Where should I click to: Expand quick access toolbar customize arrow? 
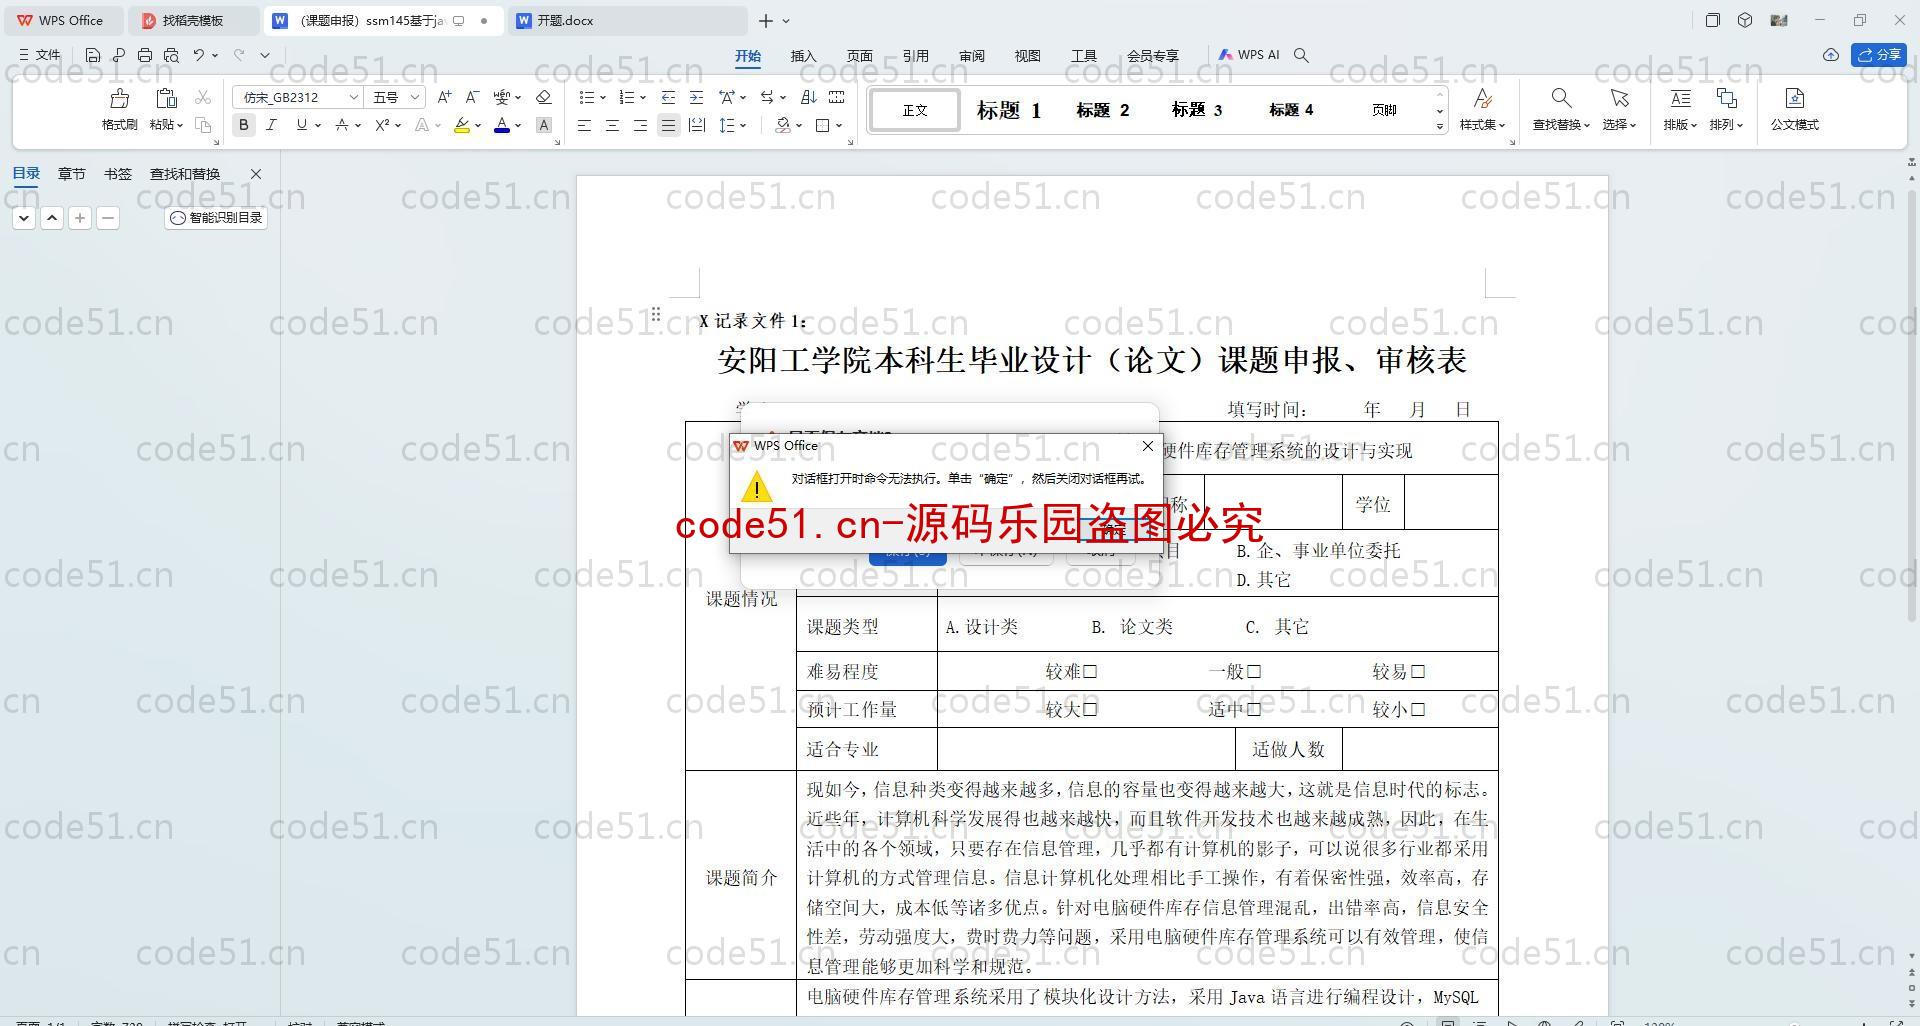click(265, 55)
